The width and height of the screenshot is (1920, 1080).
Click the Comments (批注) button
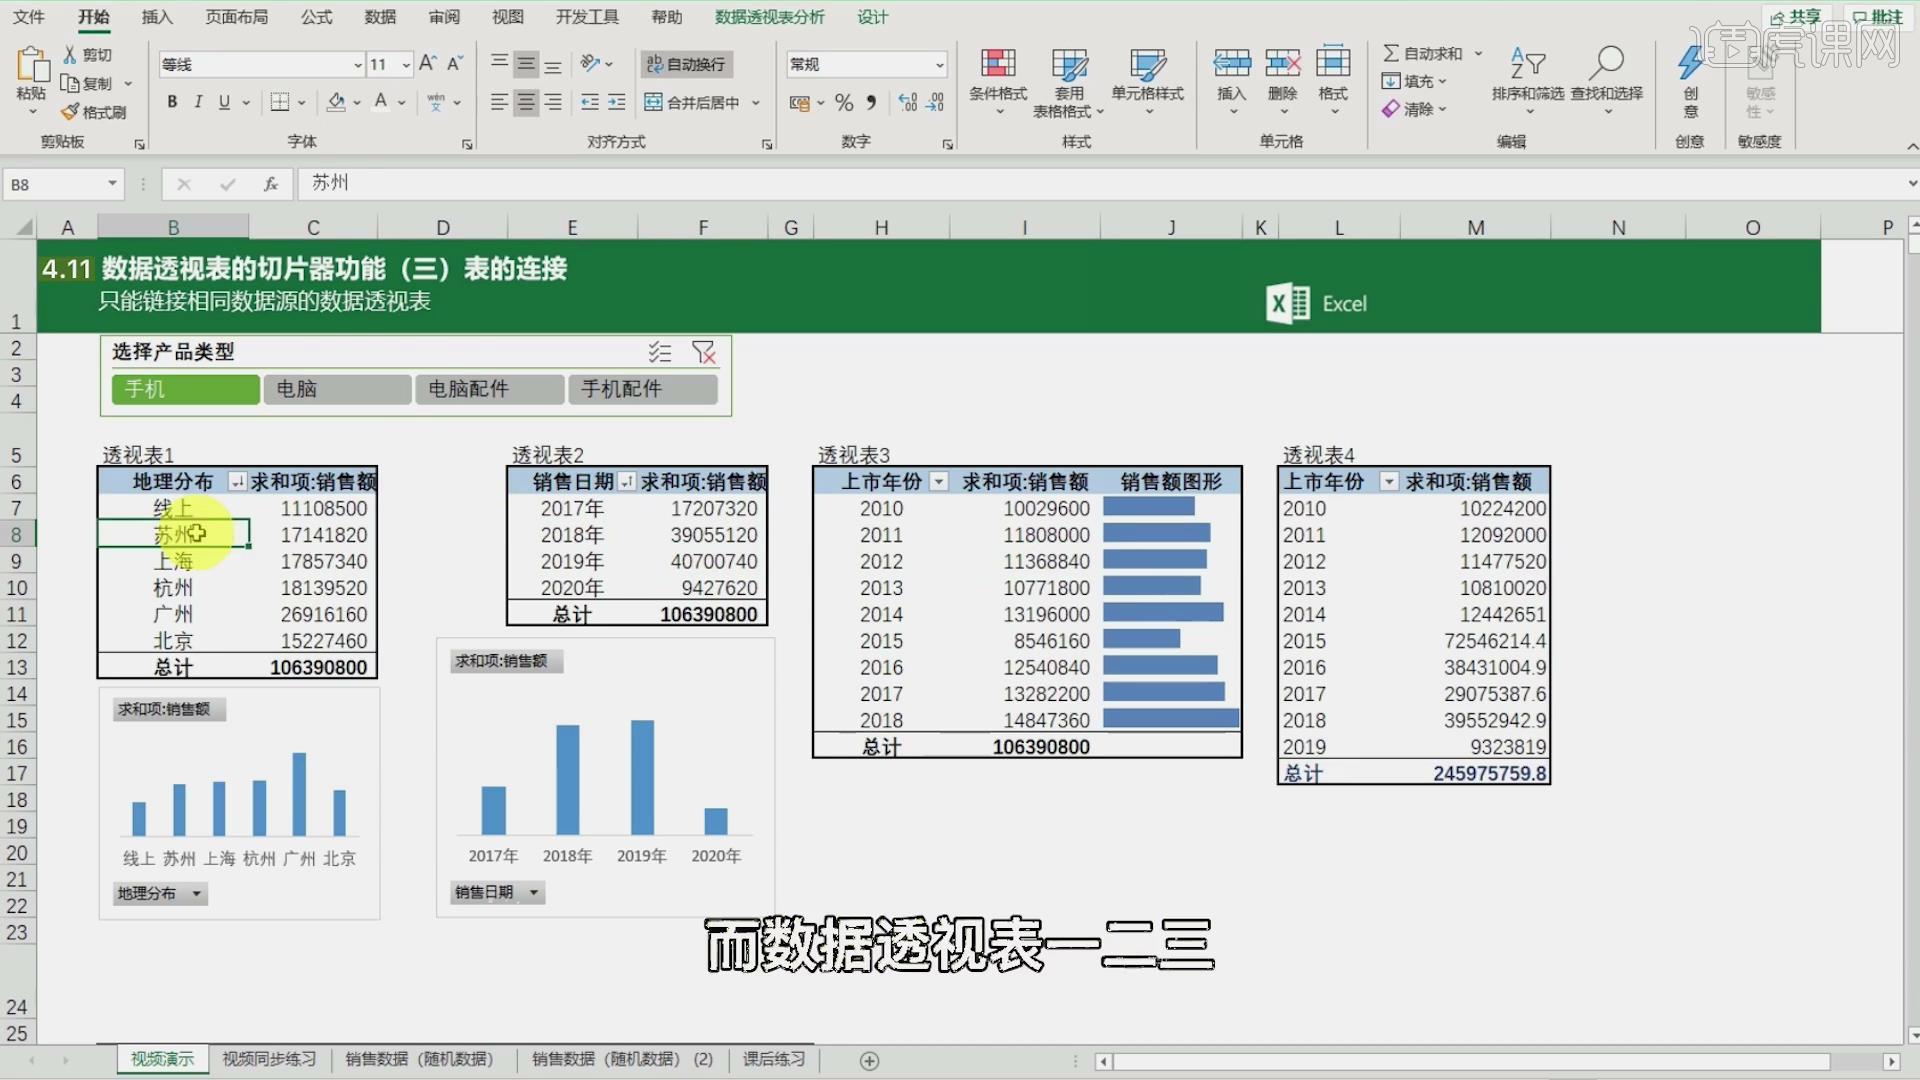pos(1877,17)
